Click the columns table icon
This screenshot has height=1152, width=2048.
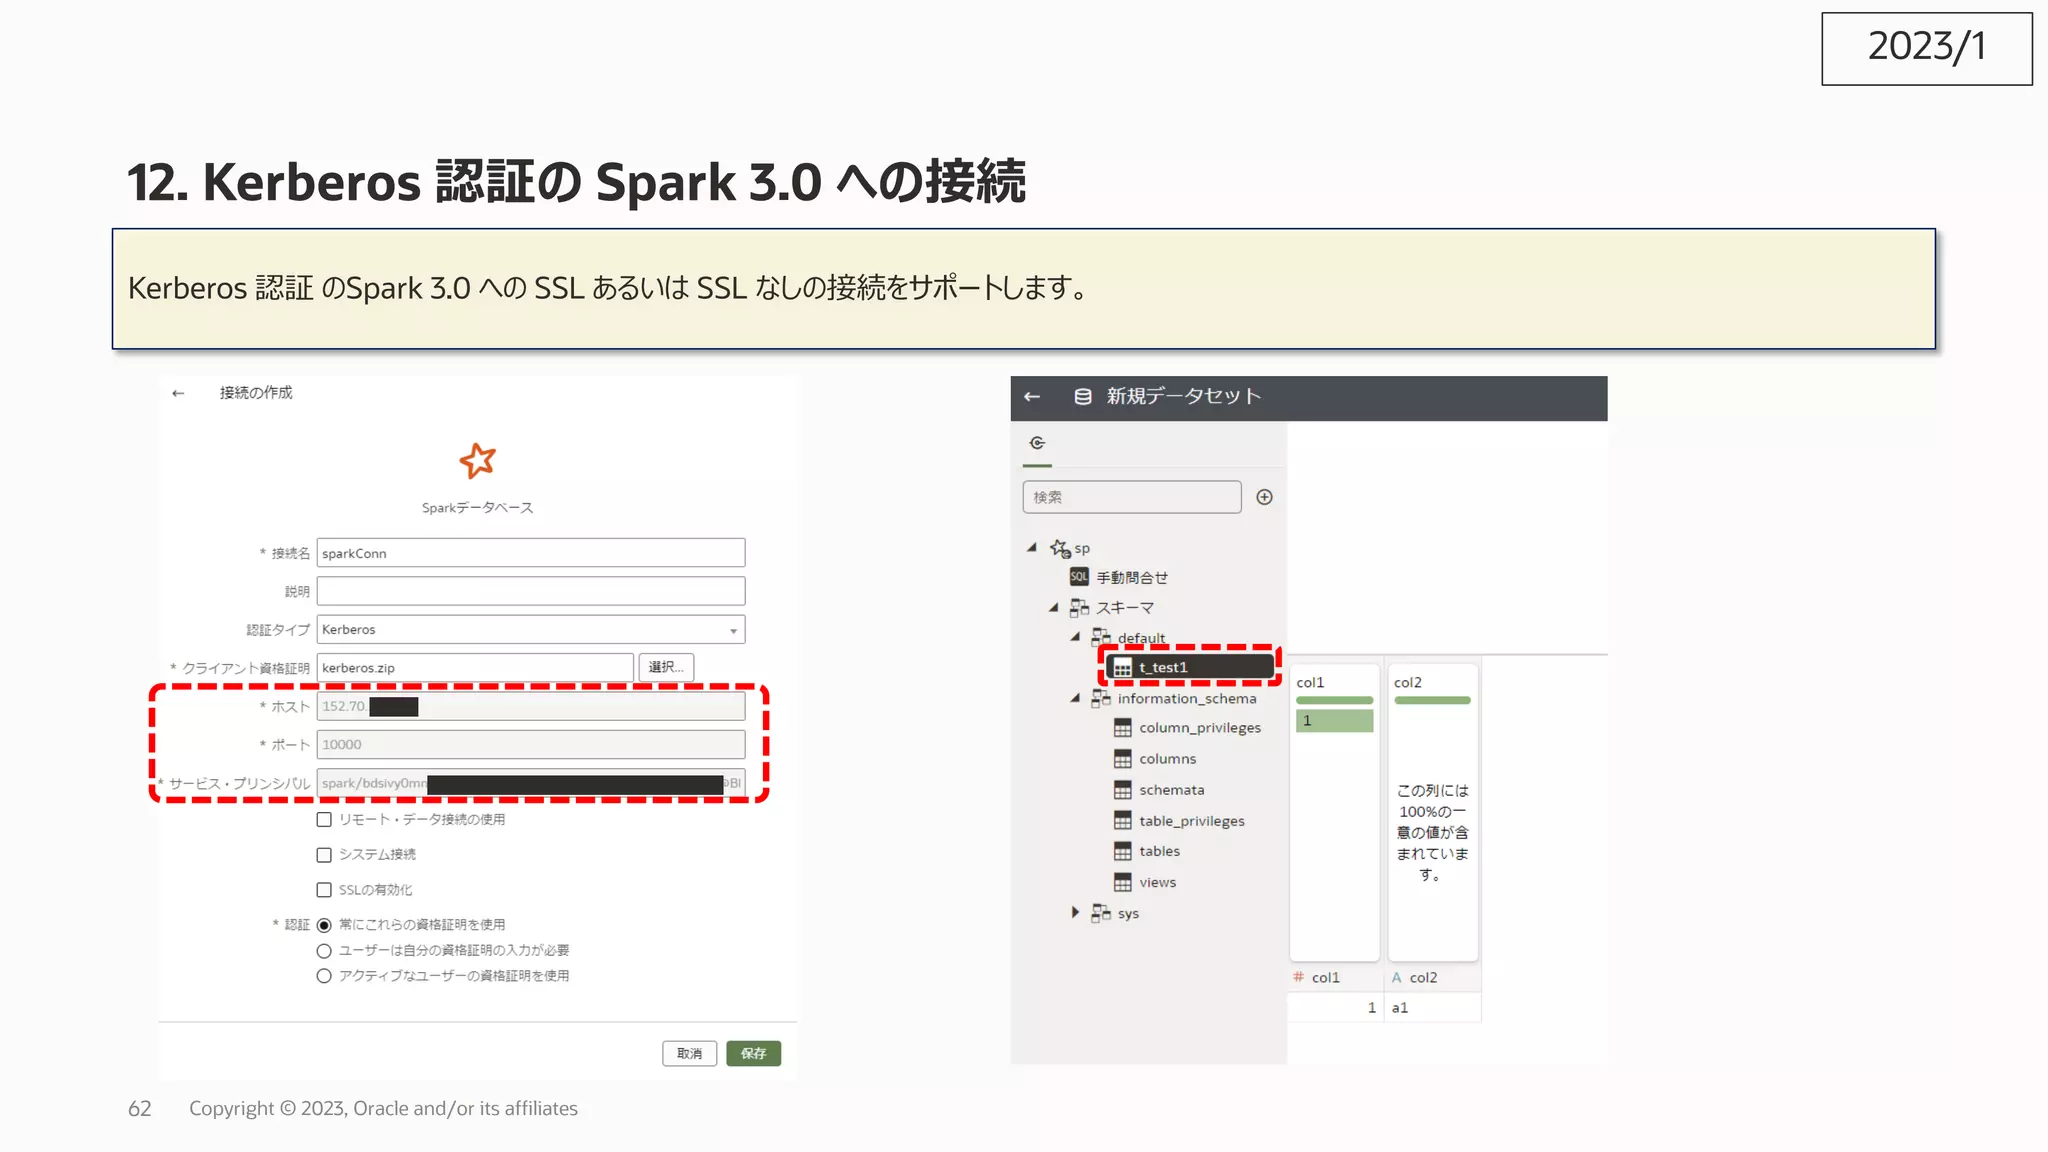pyautogui.click(x=1123, y=759)
